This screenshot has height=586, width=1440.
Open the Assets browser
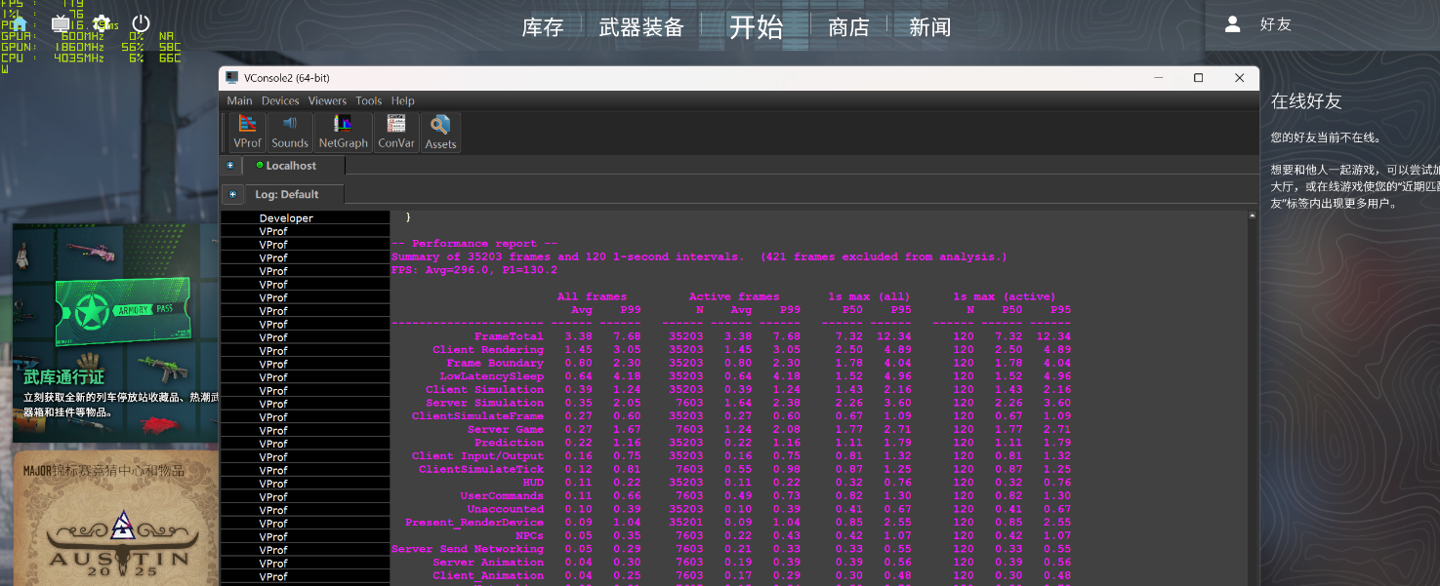(440, 132)
